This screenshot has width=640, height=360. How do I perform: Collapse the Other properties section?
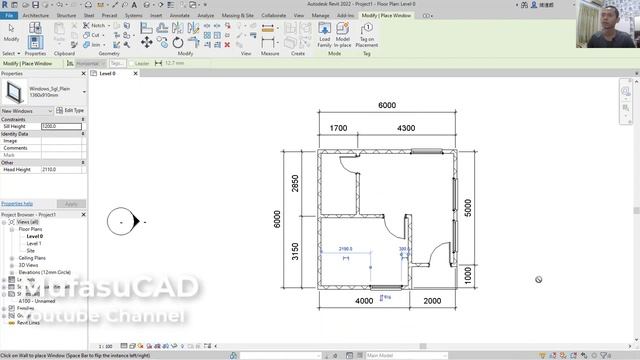(83, 162)
